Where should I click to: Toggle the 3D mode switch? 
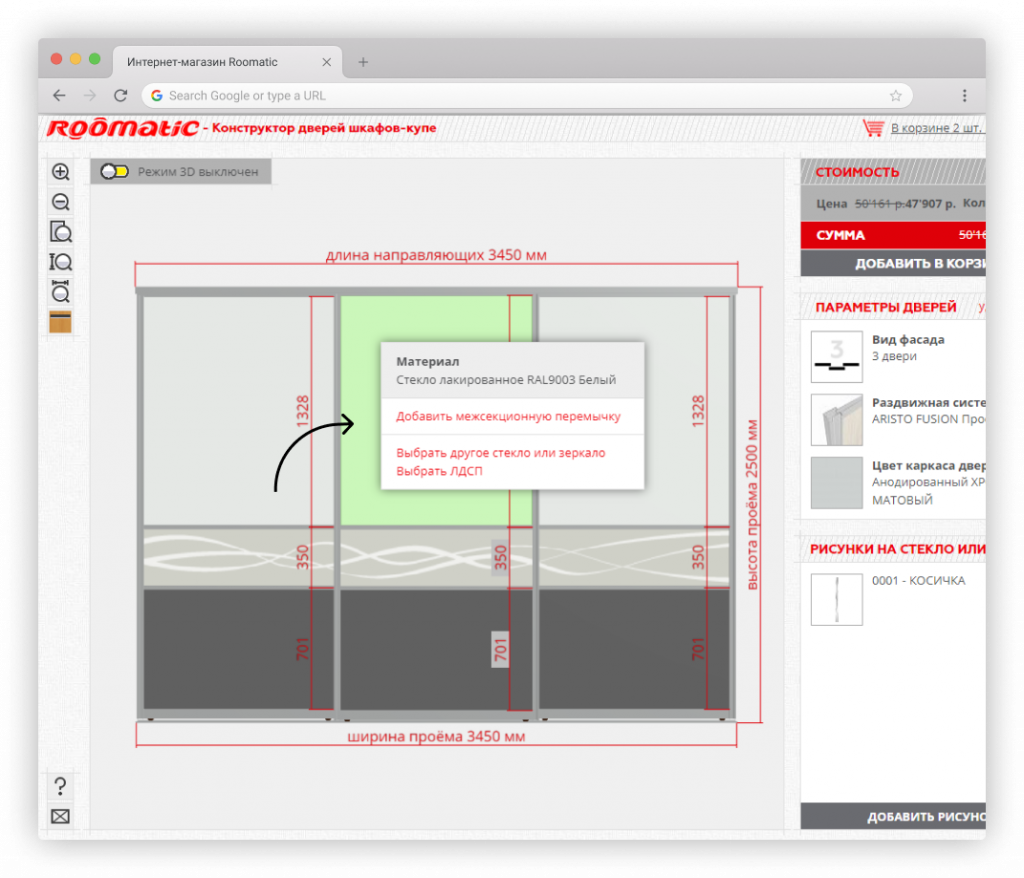pos(114,172)
